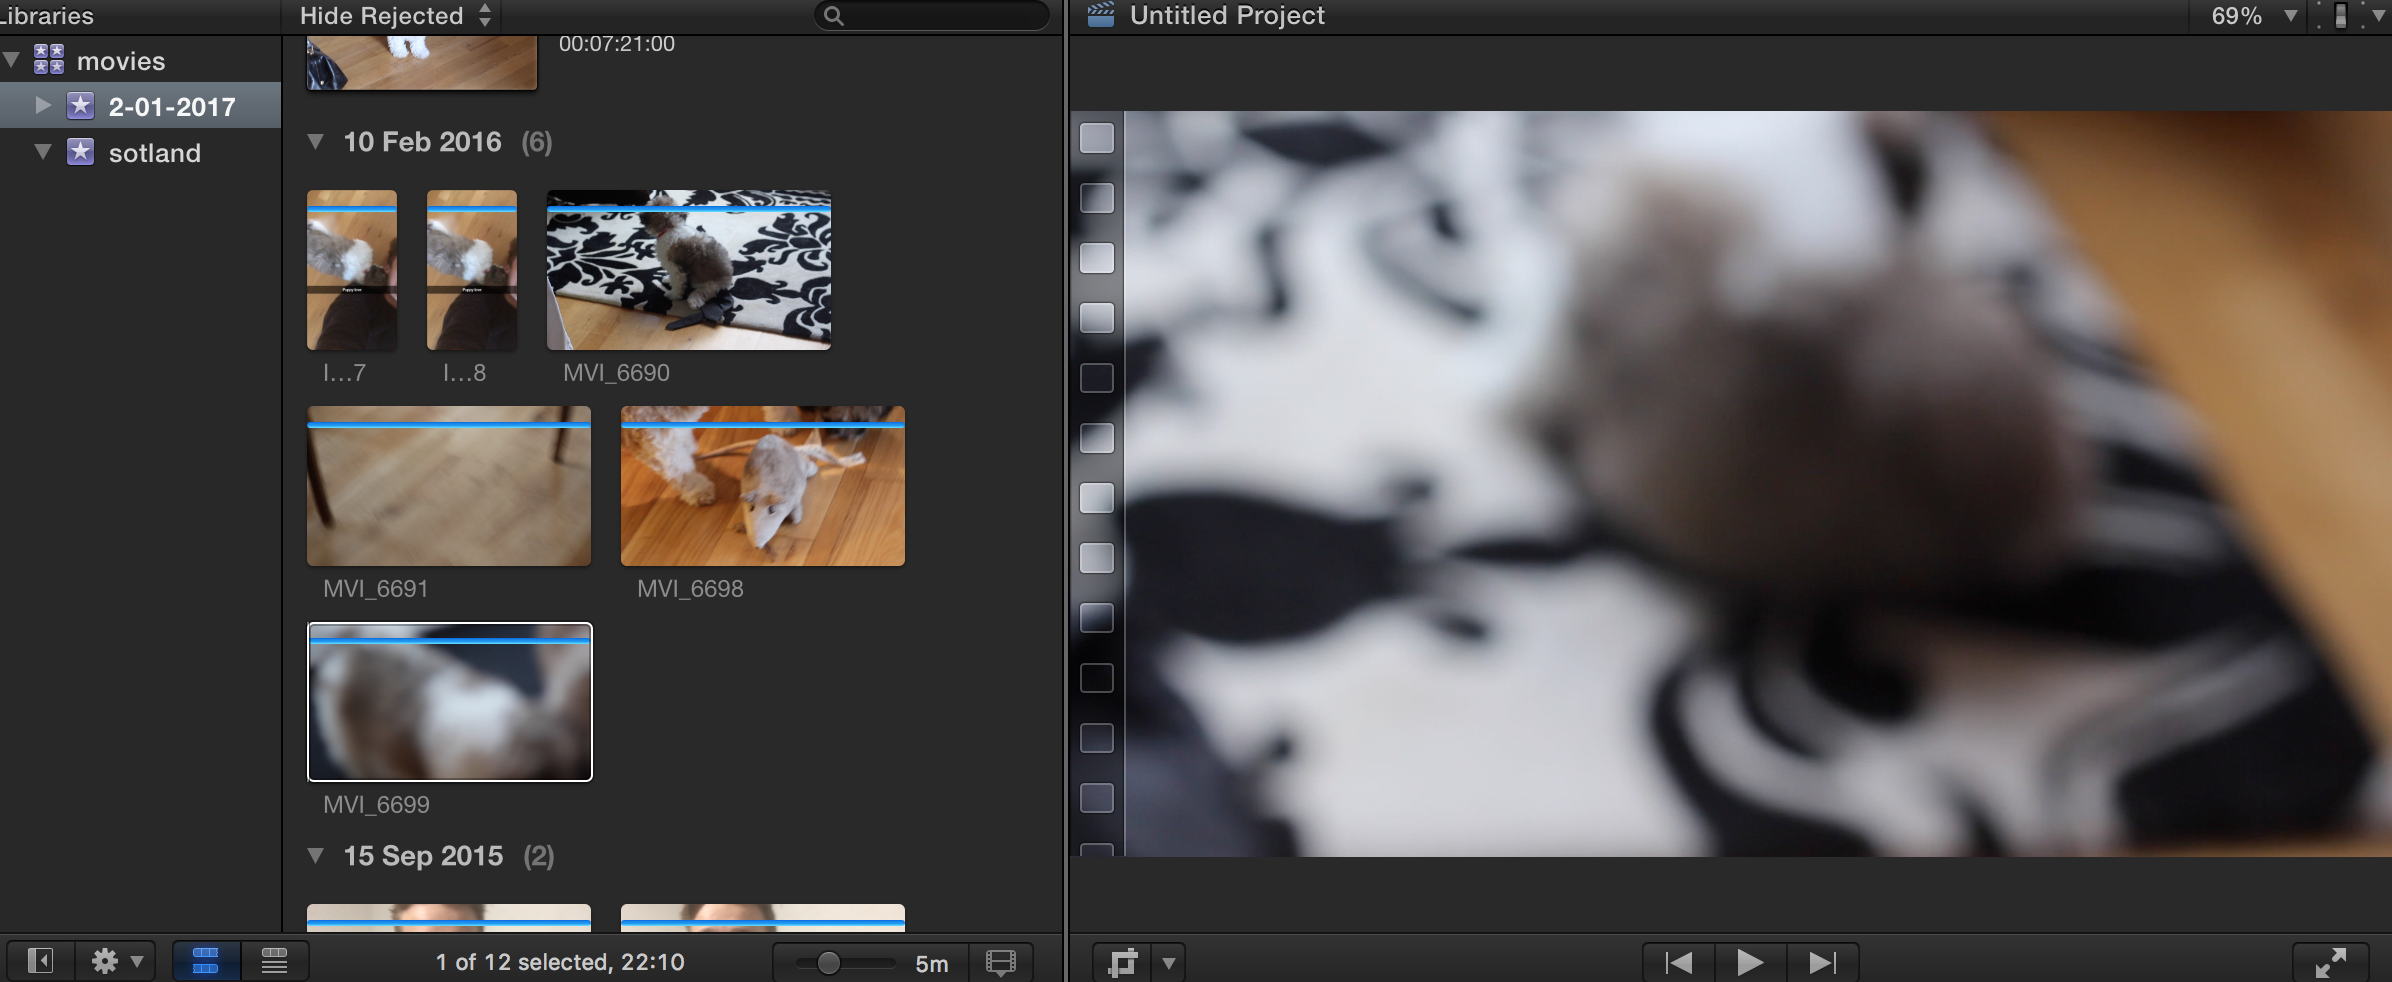Adjust the filmstrip duration zoom slider
This screenshot has width=2392, height=982.
click(829, 963)
